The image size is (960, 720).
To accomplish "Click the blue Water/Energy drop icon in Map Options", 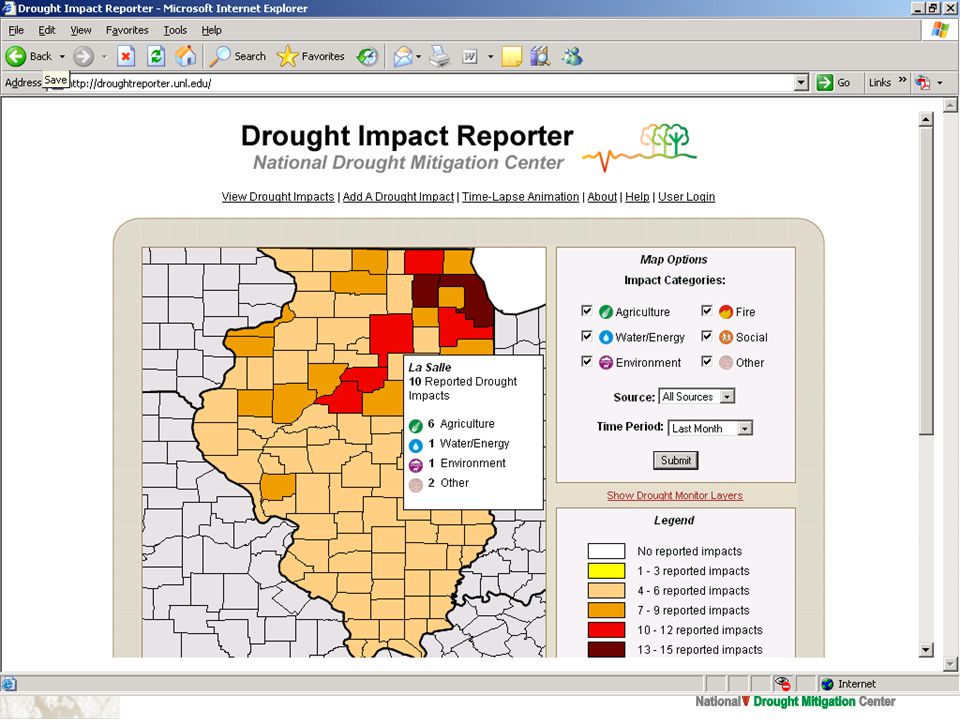I will [606, 337].
